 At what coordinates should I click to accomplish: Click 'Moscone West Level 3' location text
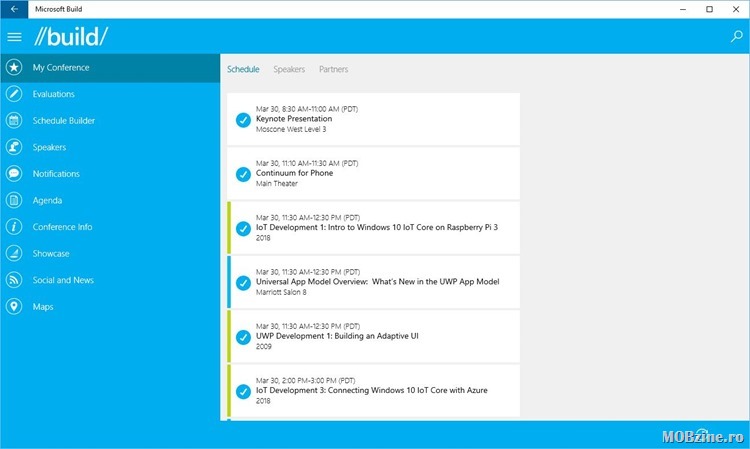(291, 129)
